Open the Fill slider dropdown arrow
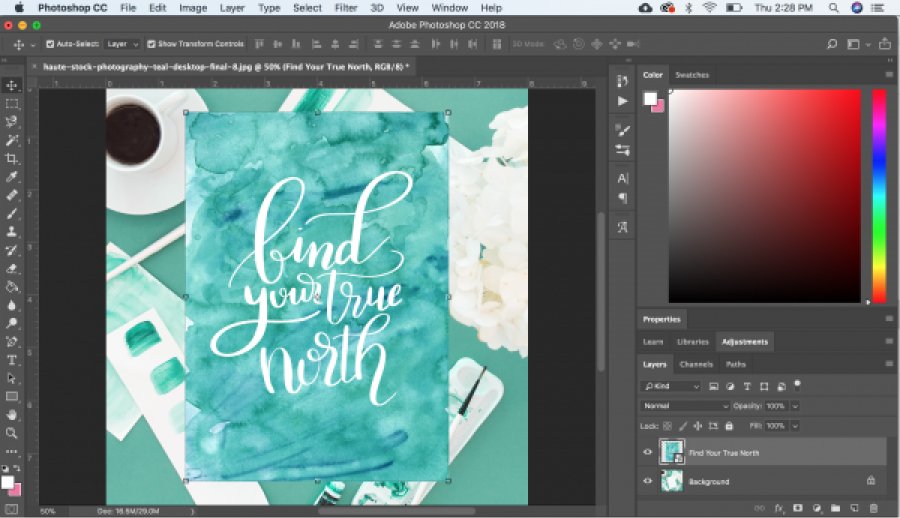The height and width of the screenshot is (518, 900). (x=795, y=426)
